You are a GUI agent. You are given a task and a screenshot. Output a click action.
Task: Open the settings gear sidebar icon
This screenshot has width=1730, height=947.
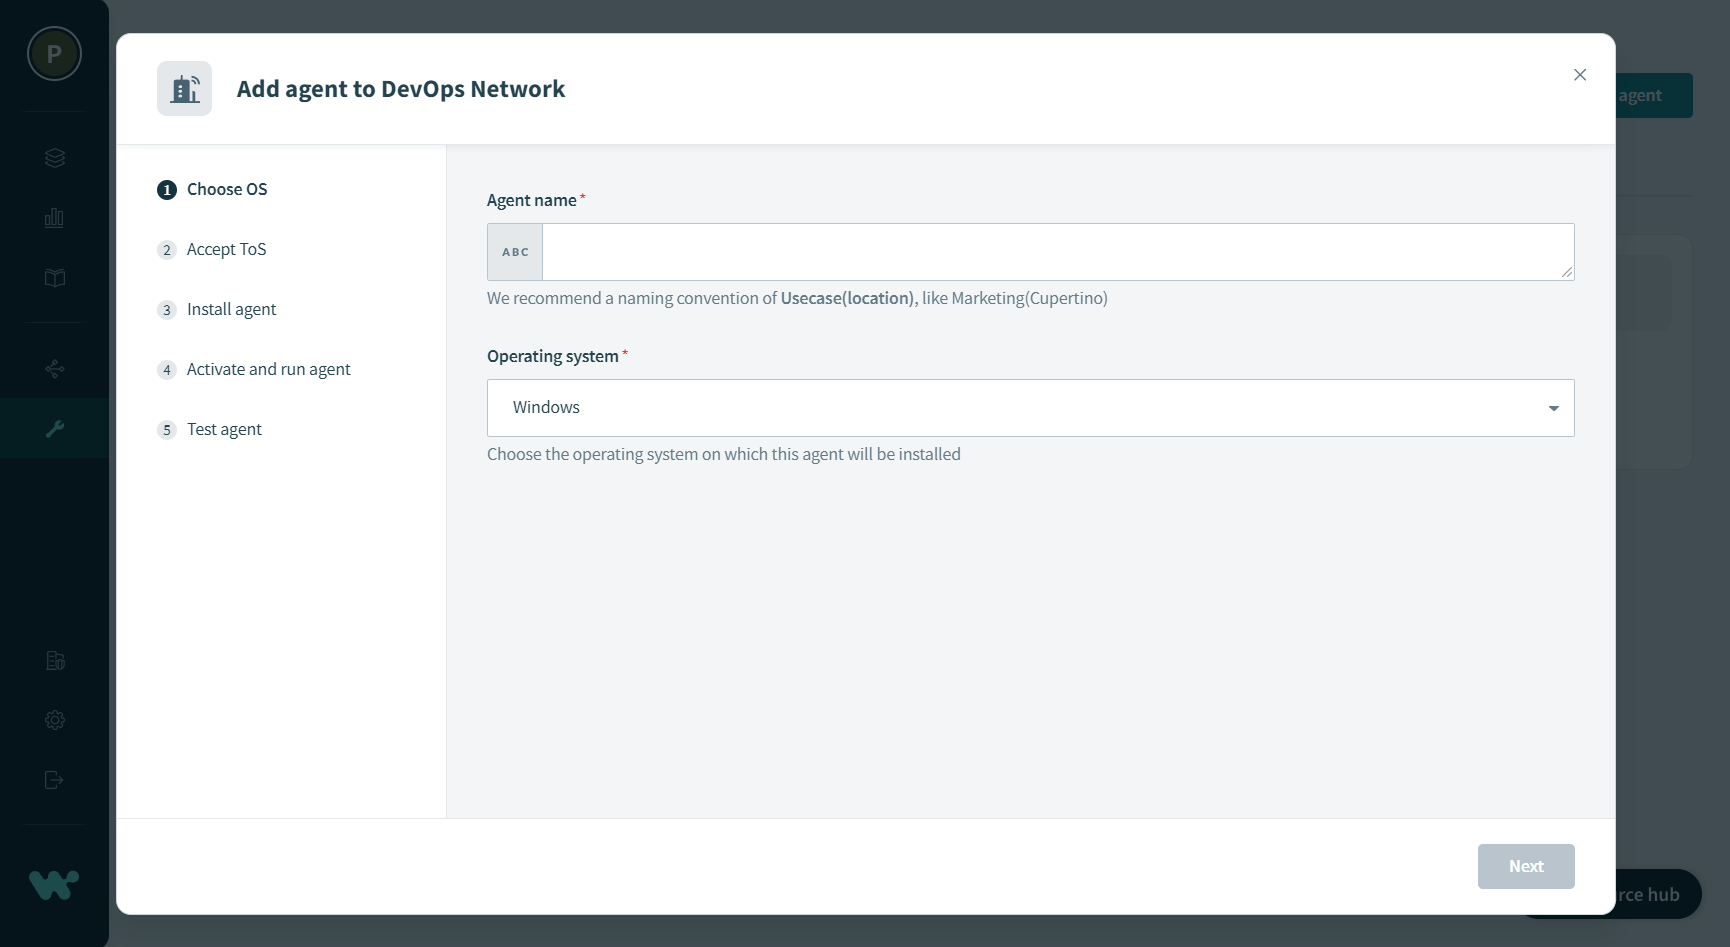coord(55,720)
